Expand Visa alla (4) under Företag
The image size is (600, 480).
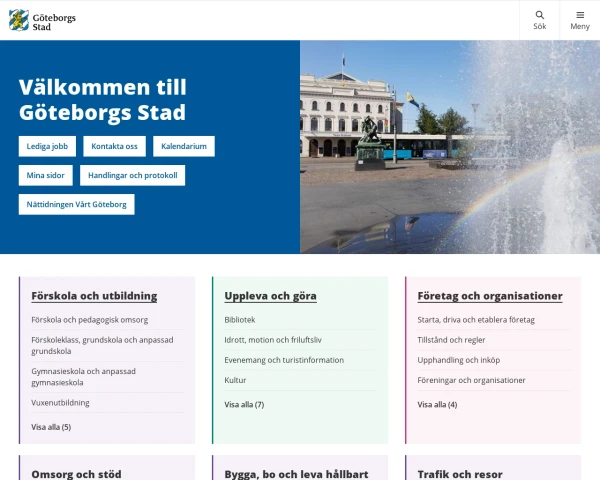click(x=437, y=404)
